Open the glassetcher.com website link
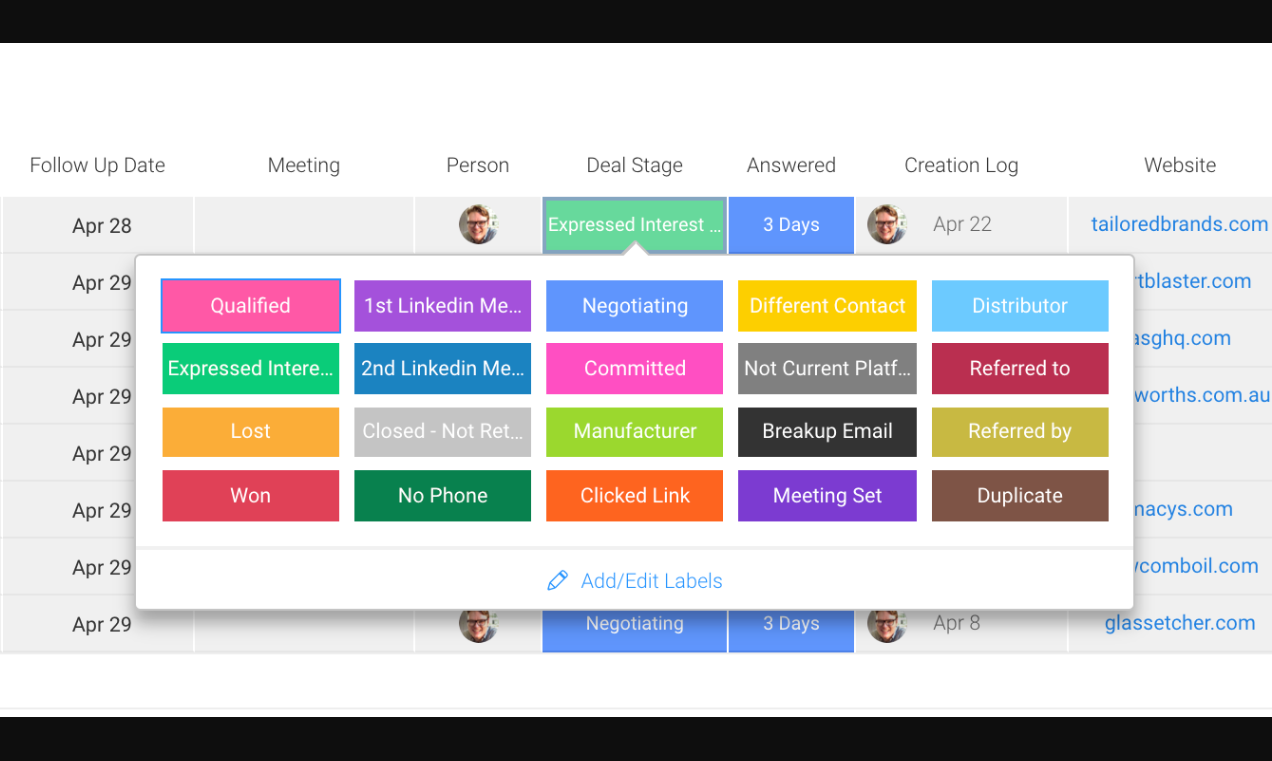This screenshot has width=1272, height=761. (x=1180, y=623)
